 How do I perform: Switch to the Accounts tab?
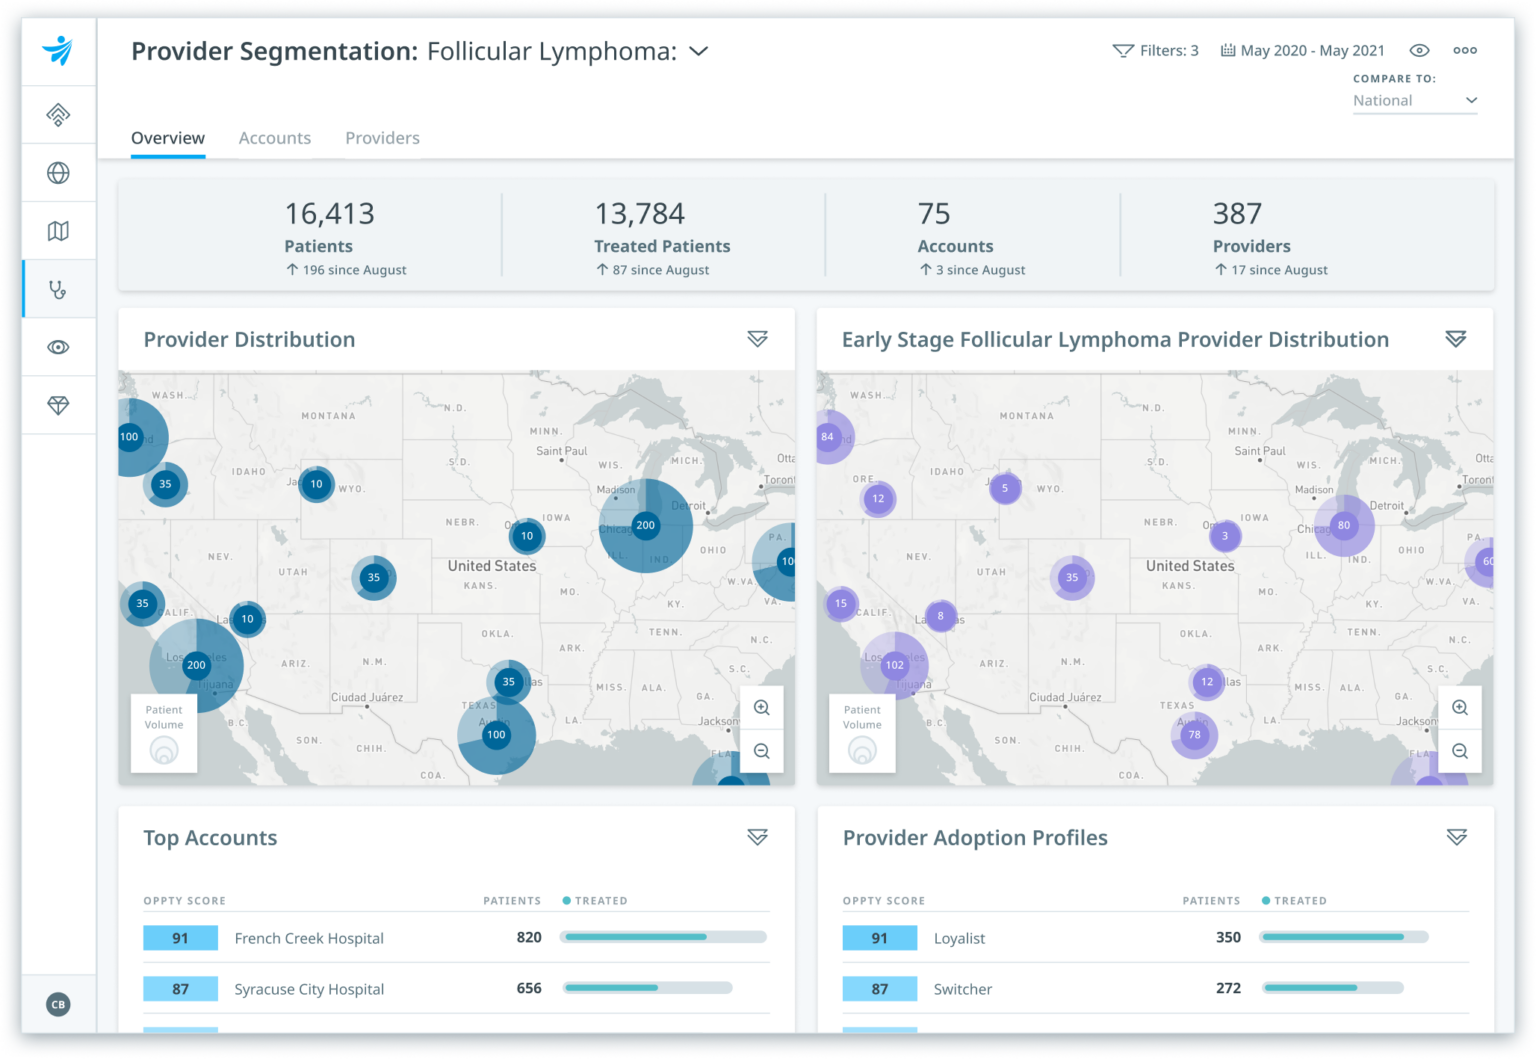(x=274, y=138)
